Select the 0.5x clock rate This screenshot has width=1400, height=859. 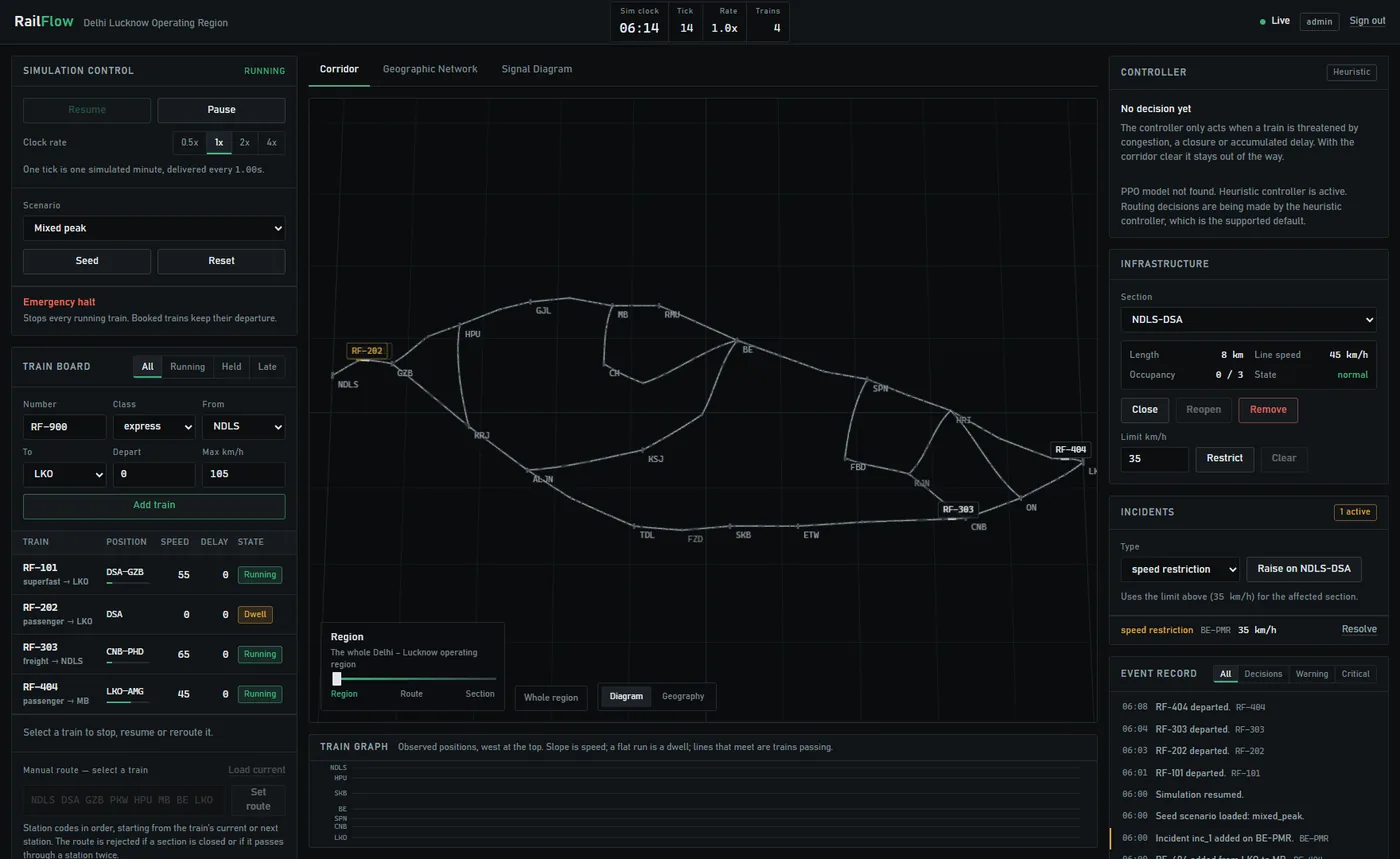pos(190,143)
